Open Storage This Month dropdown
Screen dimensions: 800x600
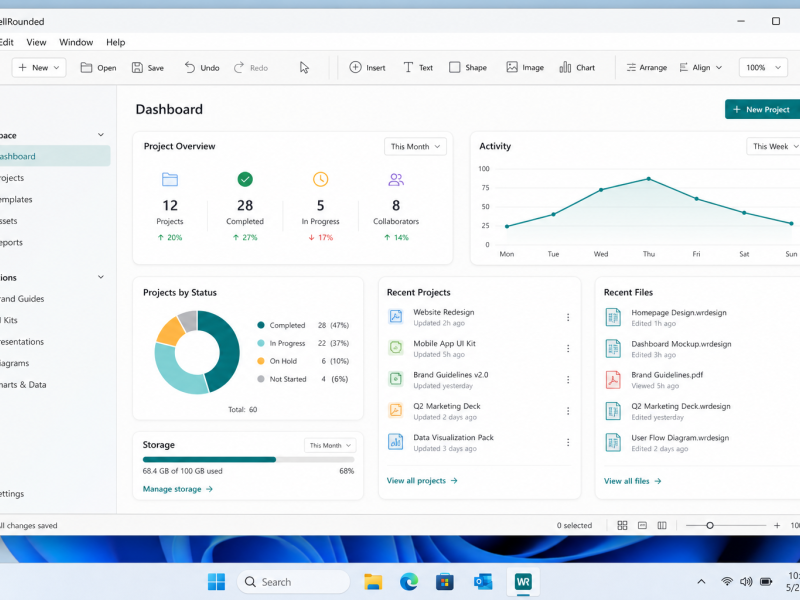[x=330, y=445]
